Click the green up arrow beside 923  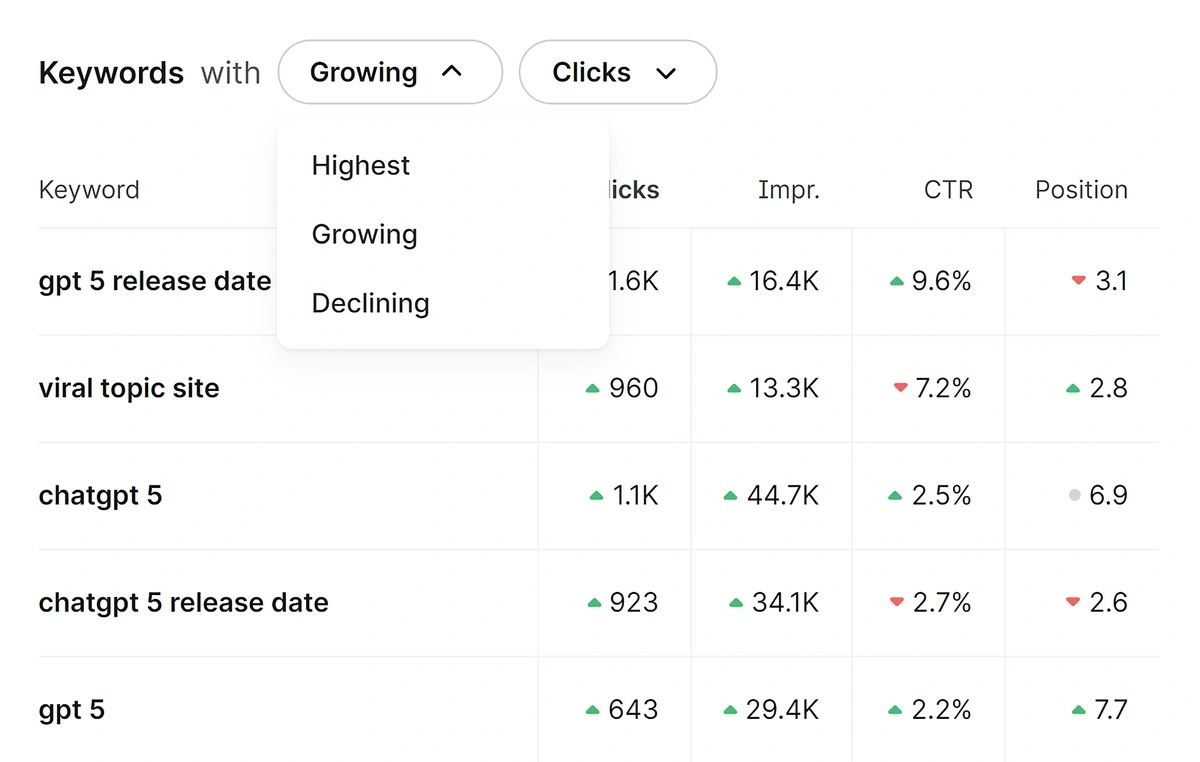594,603
